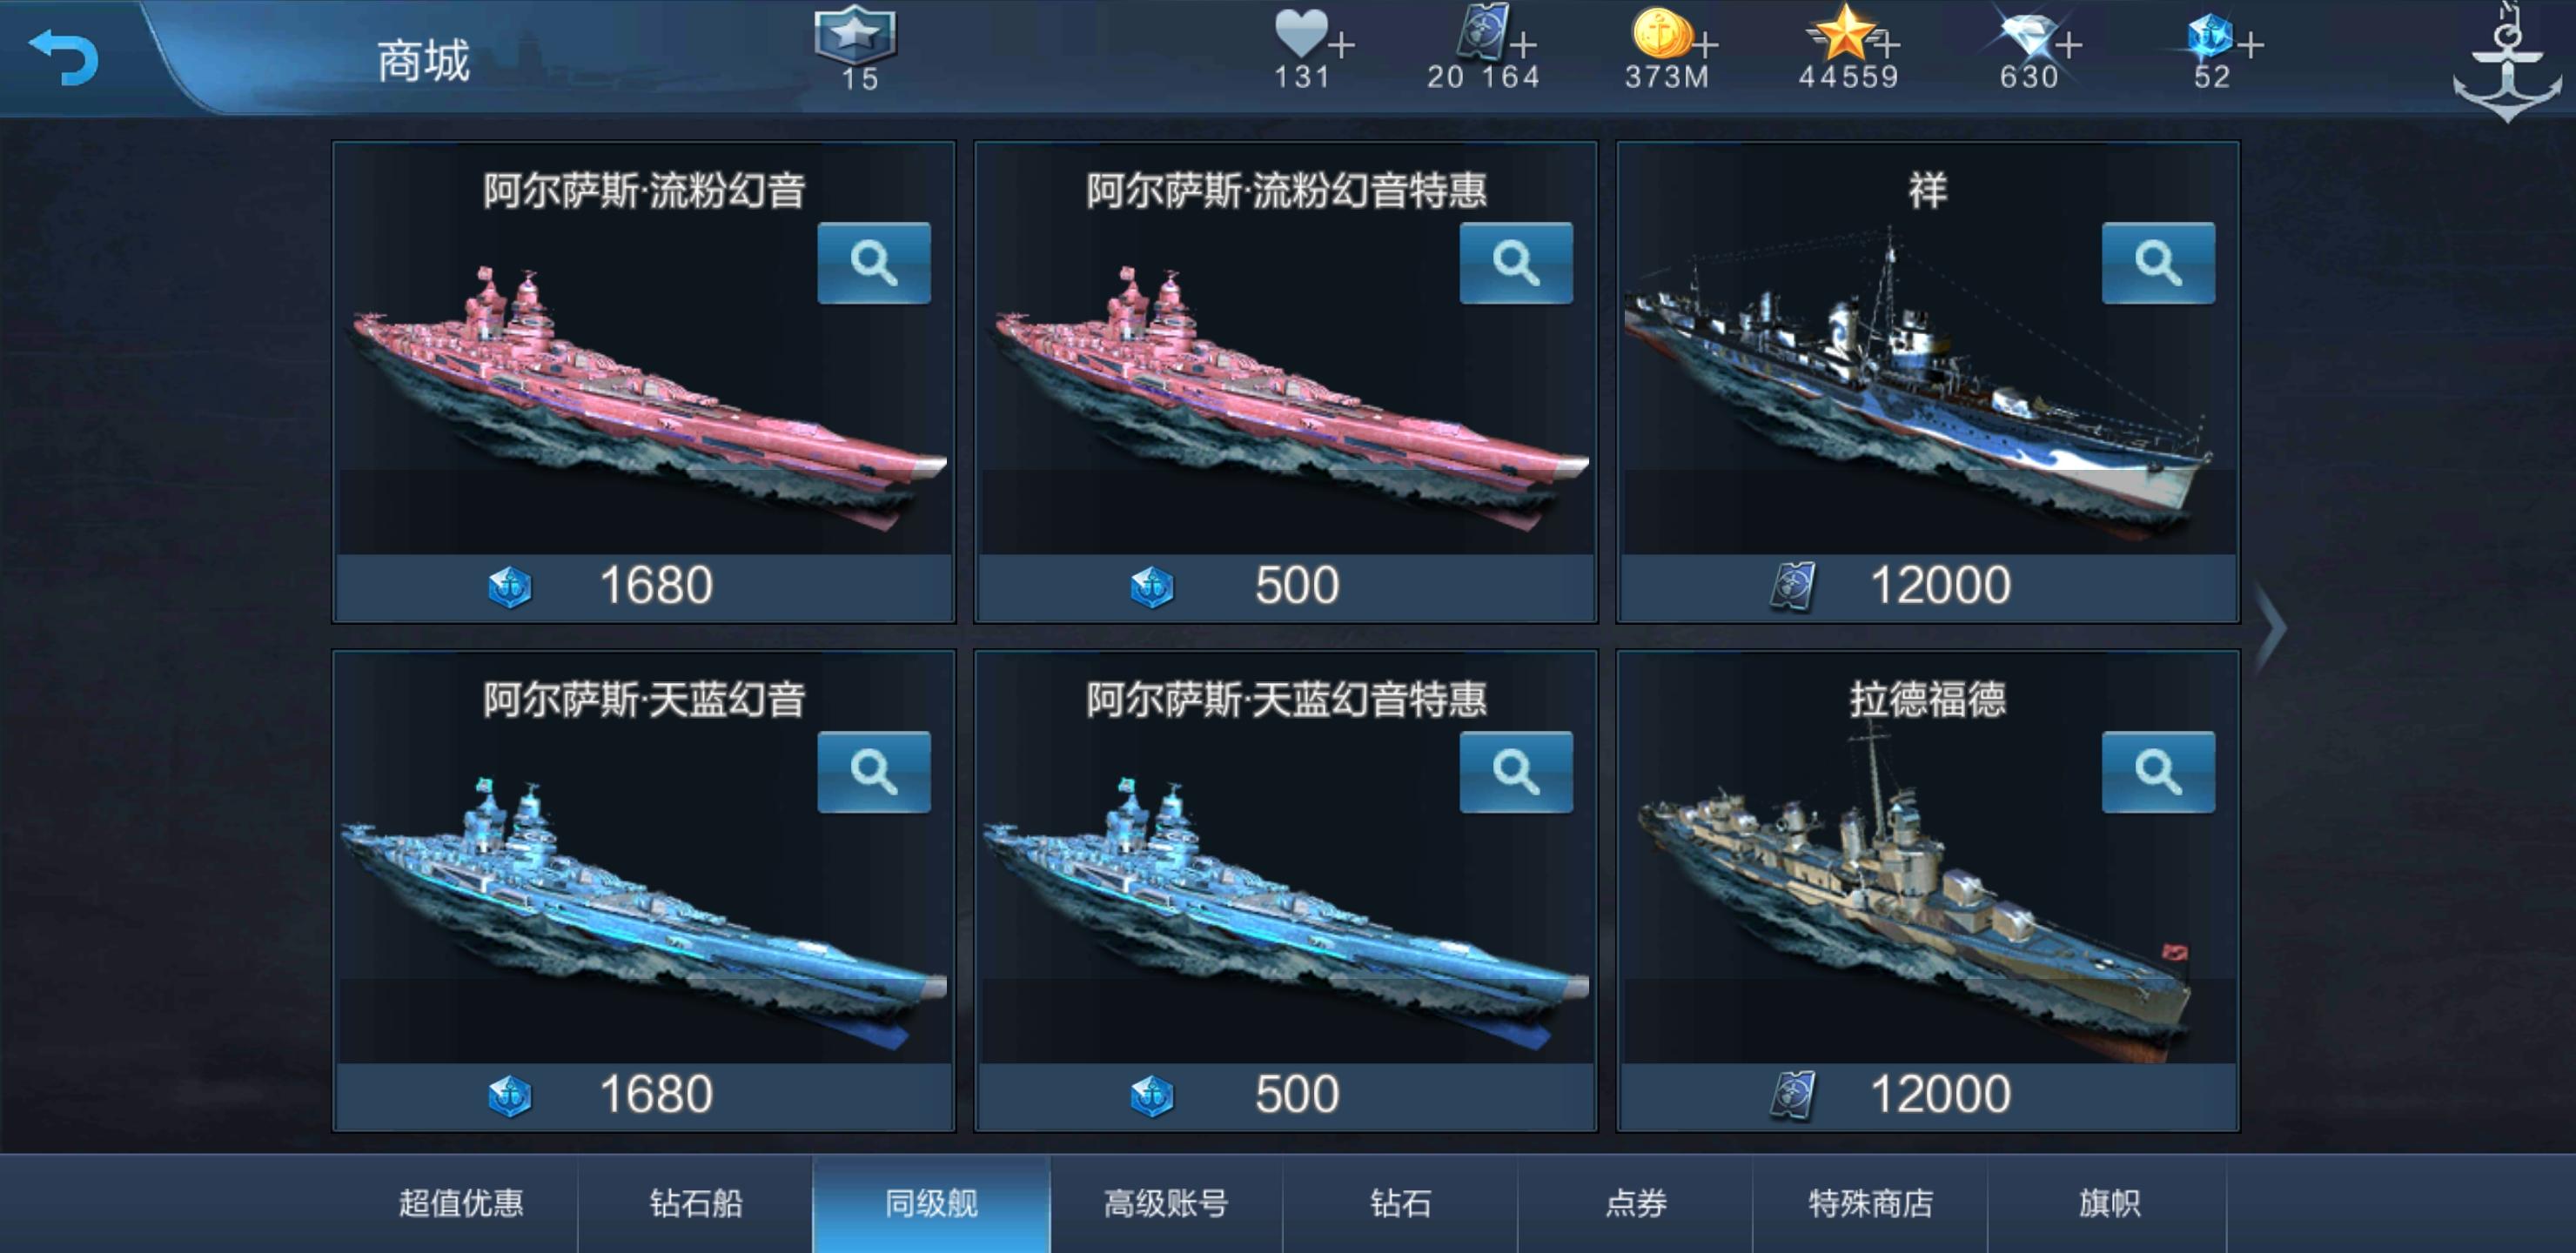Add more gold coins via plus icon
The height and width of the screenshot is (1253, 2576).
pos(1706,45)
